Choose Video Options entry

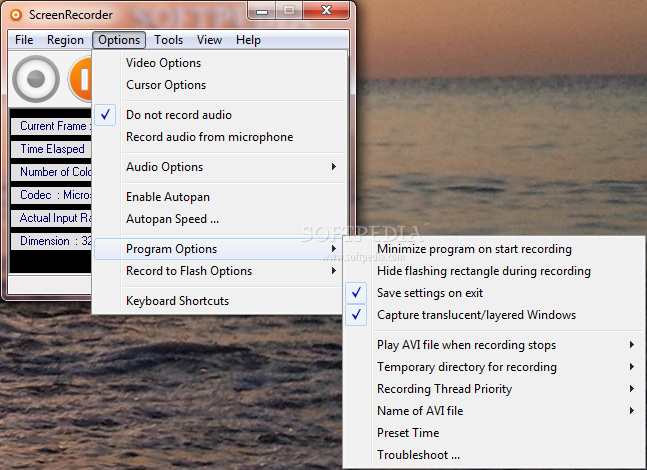click(220, 63)
